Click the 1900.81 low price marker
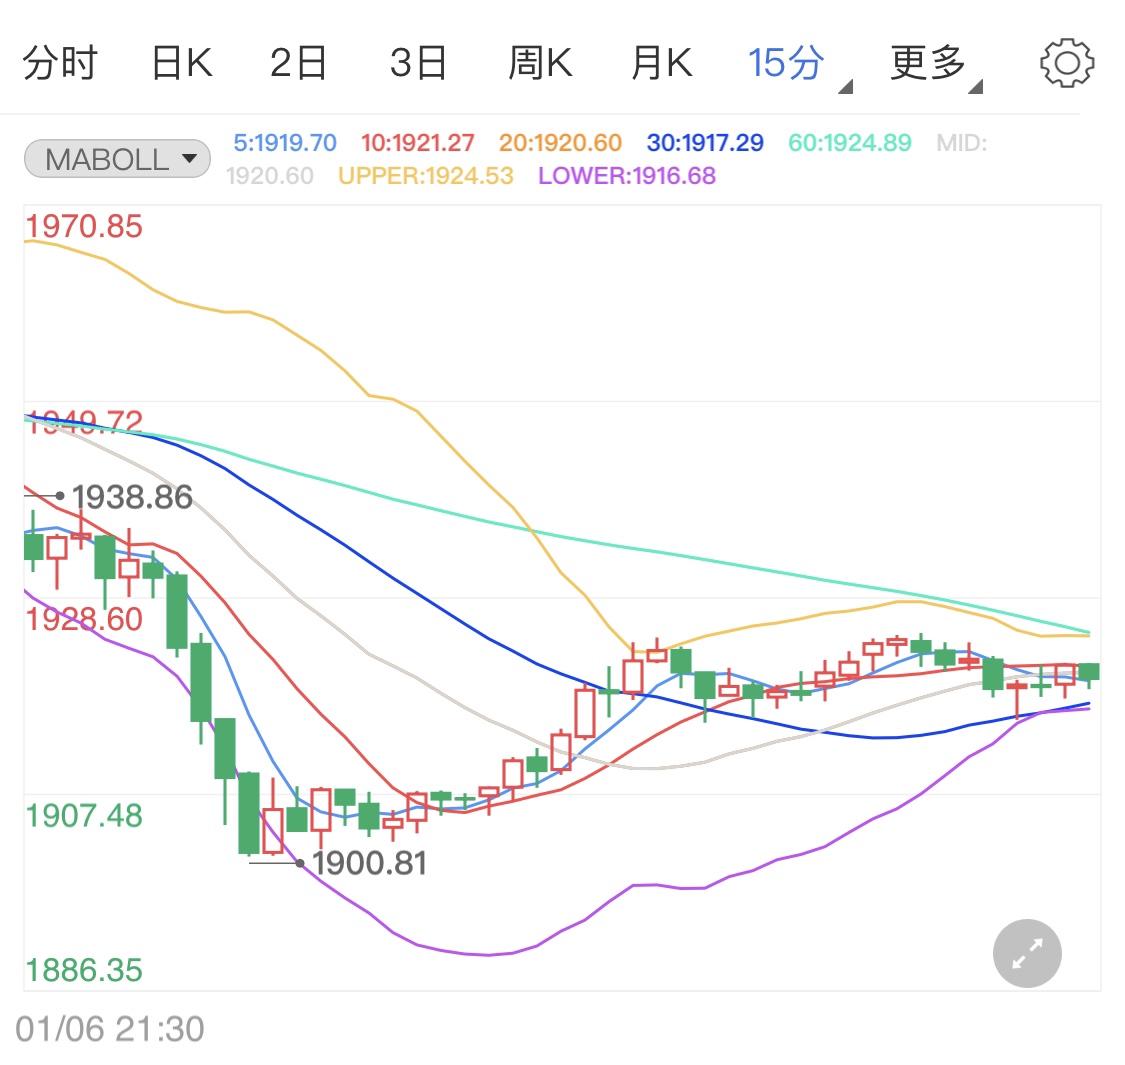Viewport: 1125px width, 1065px height. [x=369, y=863]
